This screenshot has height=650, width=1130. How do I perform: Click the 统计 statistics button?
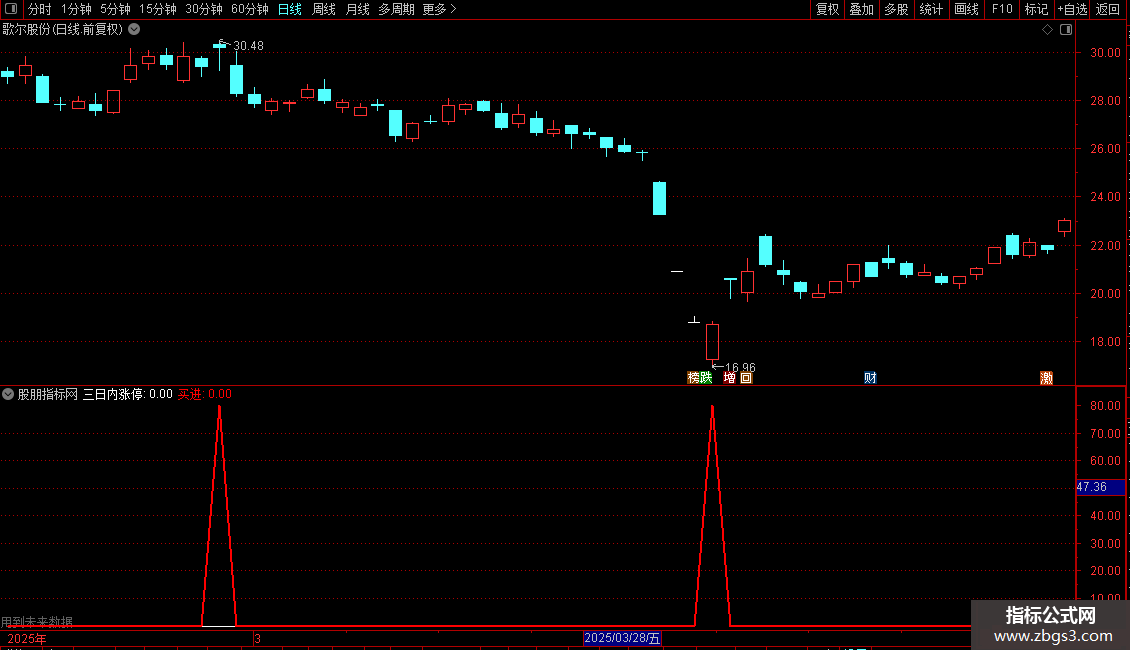click(931, 9)
